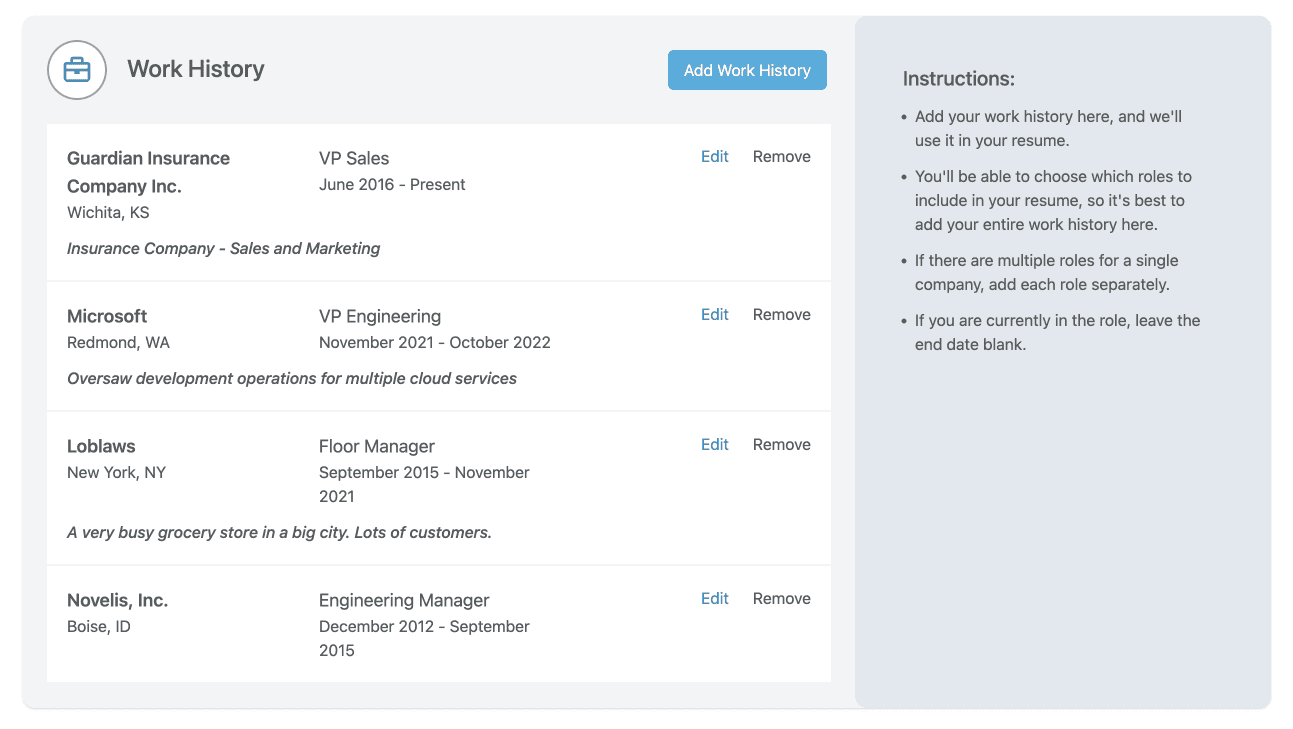Click the Guardian Insurance Company Inc. name
1293x729 pixels.
pos(148,172)
